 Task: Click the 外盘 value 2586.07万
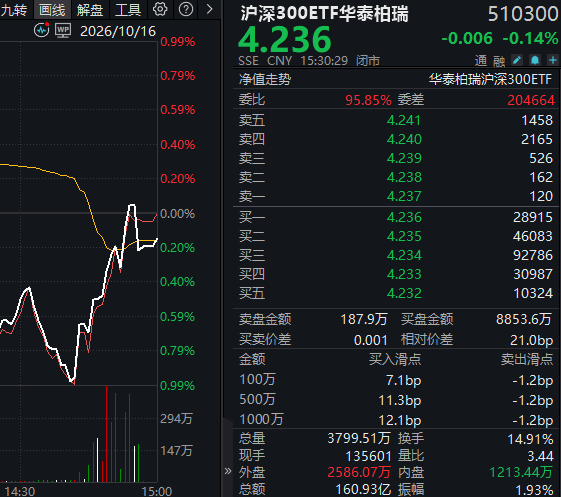[x=359, y=472]
